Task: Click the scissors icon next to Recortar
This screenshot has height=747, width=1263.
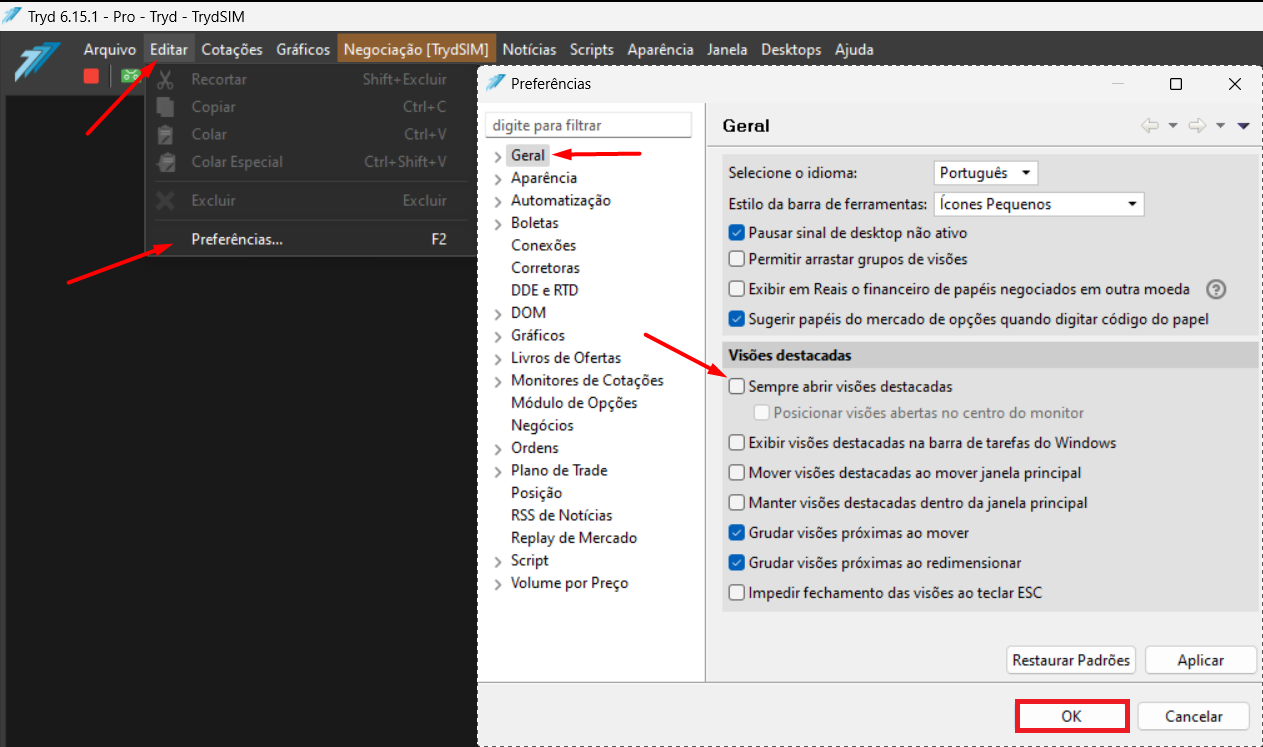Action: [167, 79]
